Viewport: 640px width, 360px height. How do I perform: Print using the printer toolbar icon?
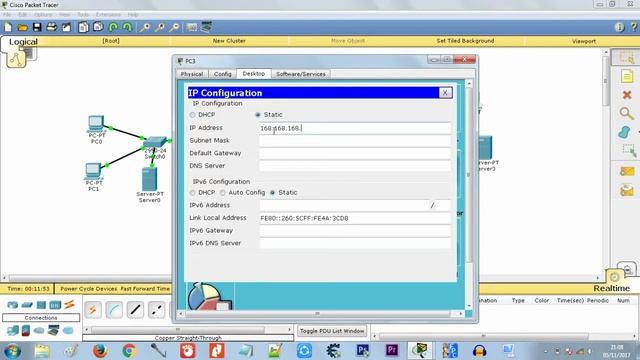tap(52, 27)
